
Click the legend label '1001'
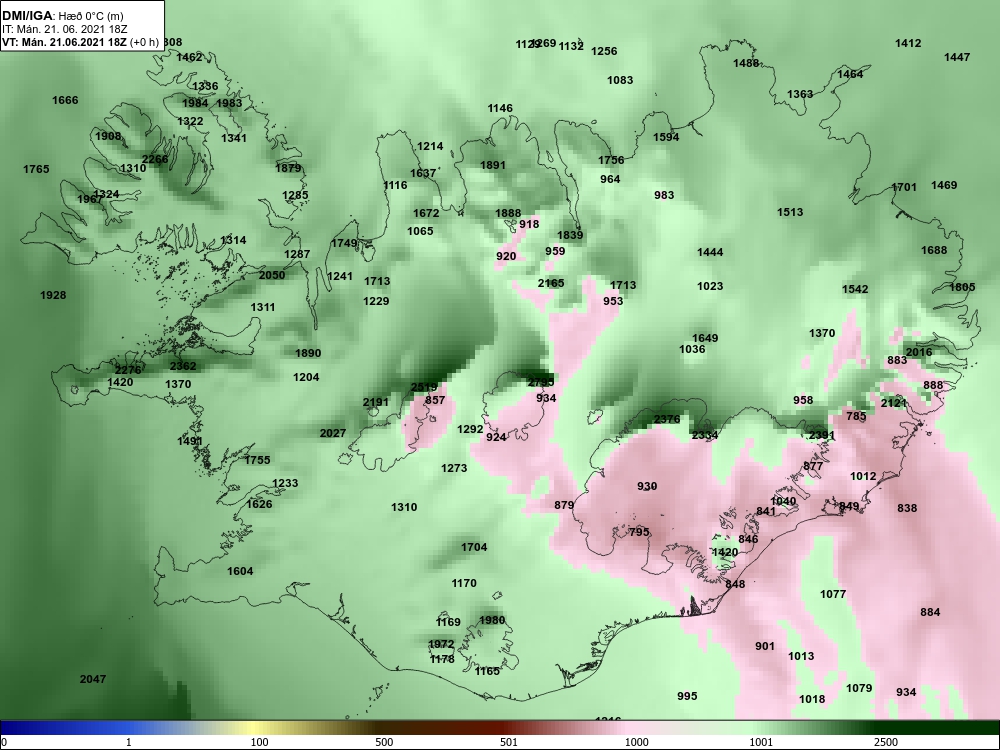761,742
